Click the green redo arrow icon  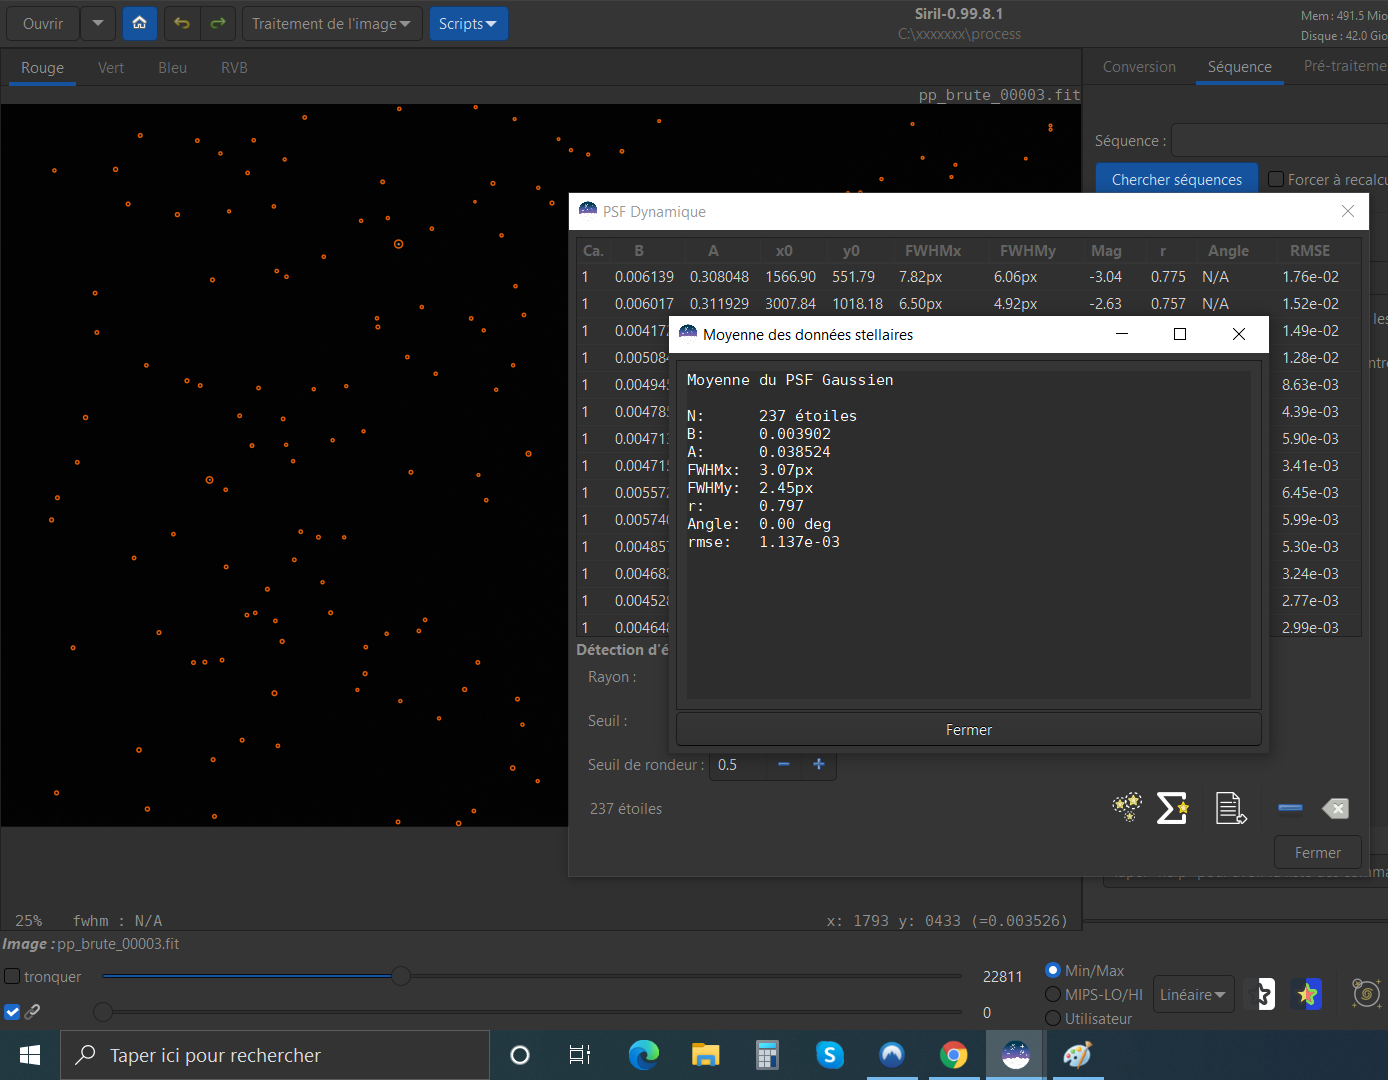tap(218, 23)
